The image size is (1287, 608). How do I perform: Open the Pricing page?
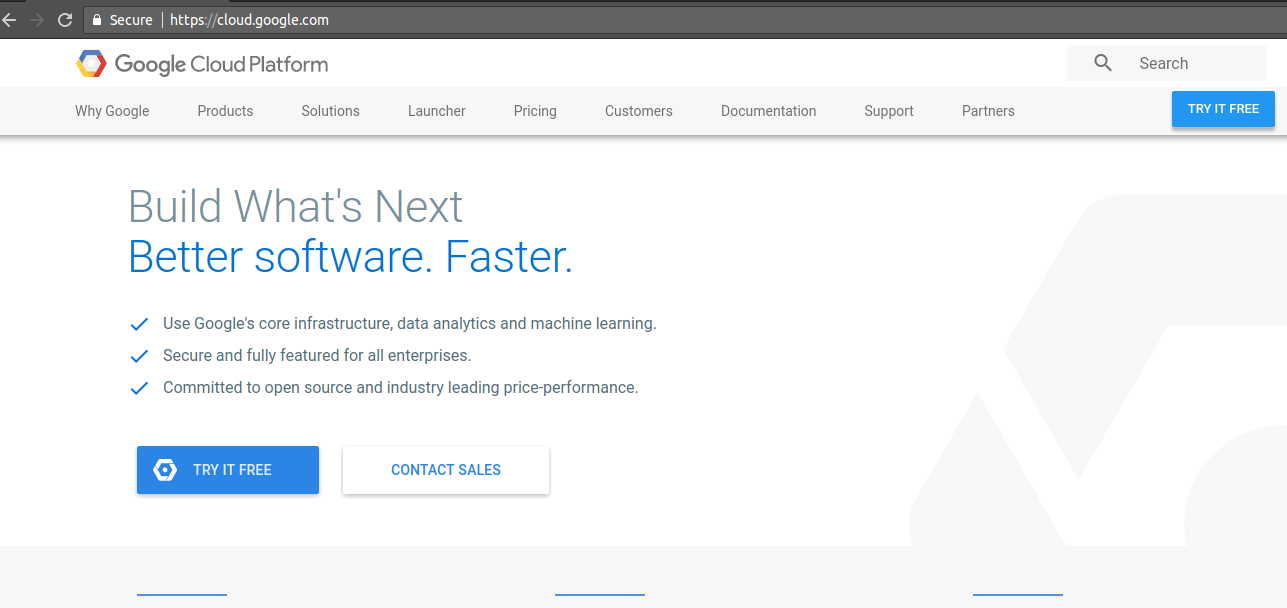pyautogui.click(x=535, y=111)
